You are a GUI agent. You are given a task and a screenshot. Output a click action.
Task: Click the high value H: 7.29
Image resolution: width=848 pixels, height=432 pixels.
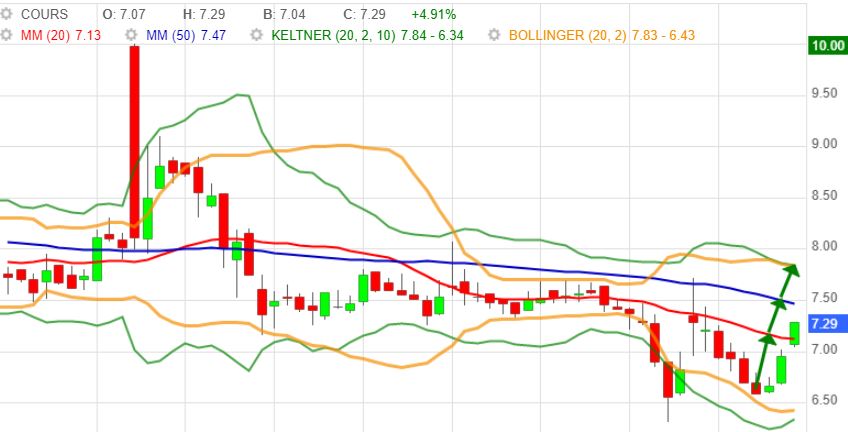pos(202,14)
